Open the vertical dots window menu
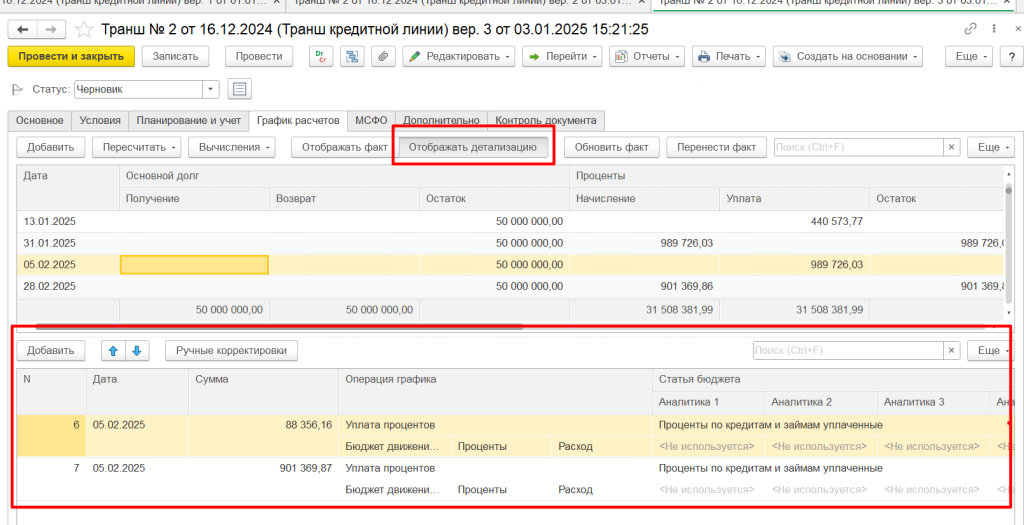1024x525 pixels. [x=993, y=29]
